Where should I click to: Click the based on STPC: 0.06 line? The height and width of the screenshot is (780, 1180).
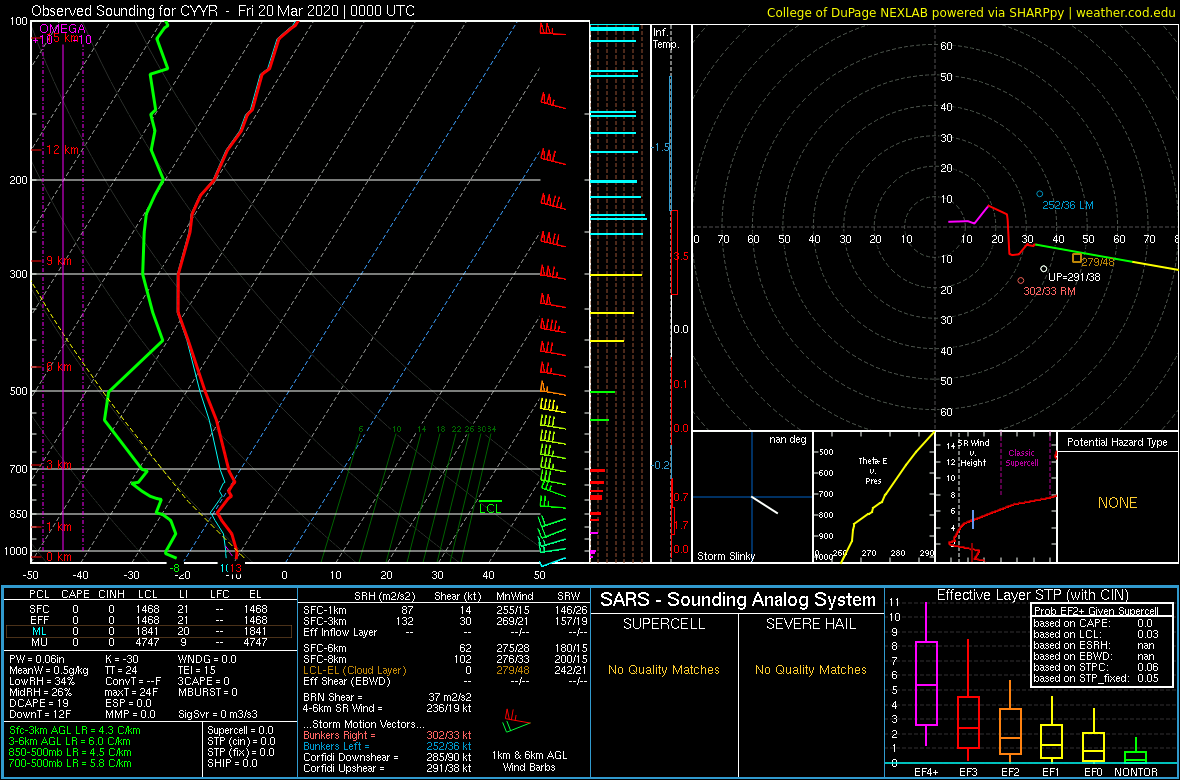click(1094, 666)
